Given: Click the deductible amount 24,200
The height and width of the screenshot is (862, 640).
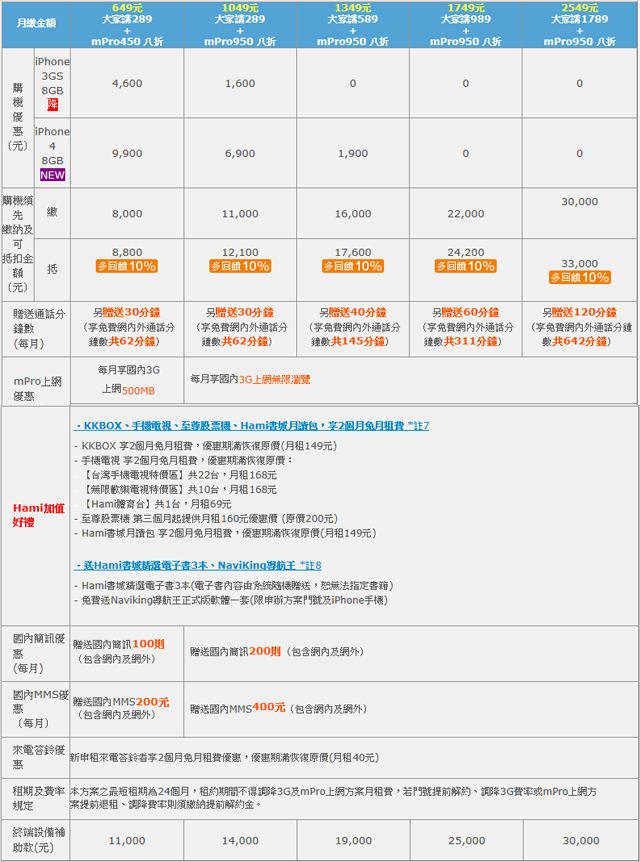Looking at the screenshot, I should (x=466, y=252).
